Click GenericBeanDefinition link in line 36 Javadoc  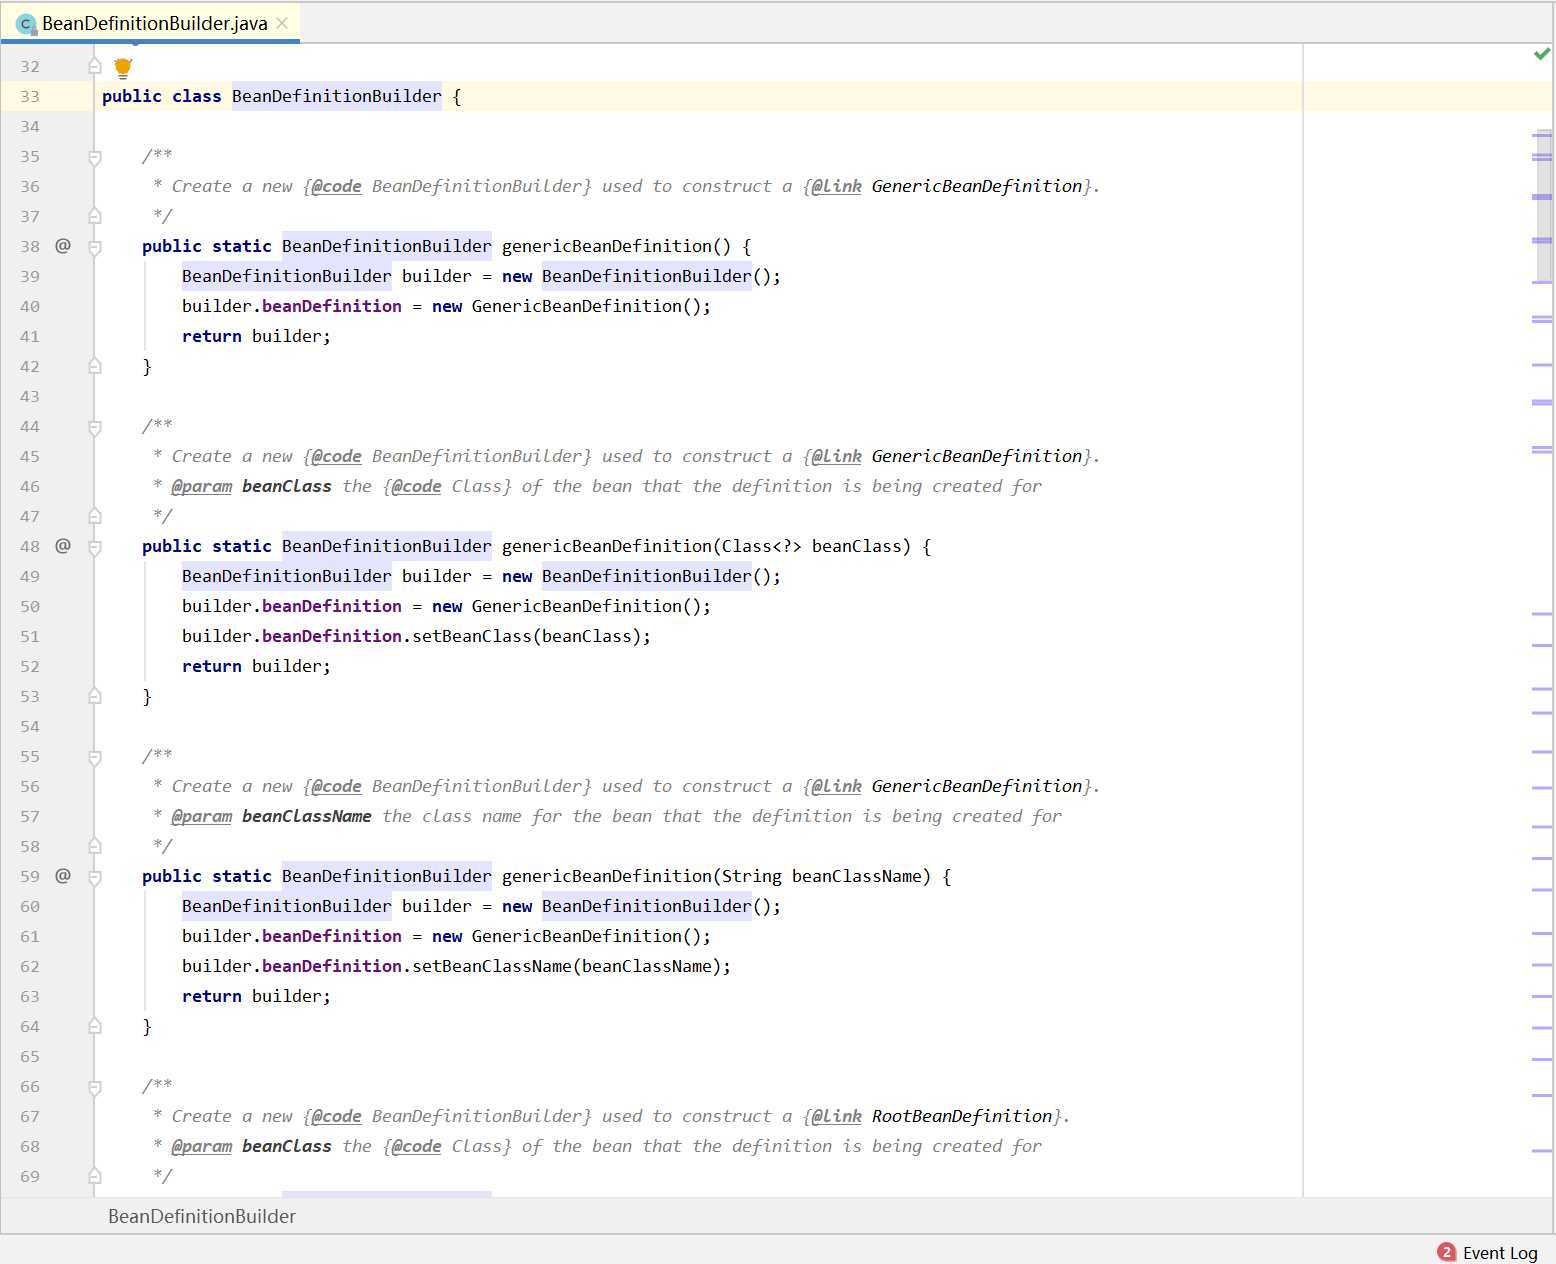coord(976,186)
